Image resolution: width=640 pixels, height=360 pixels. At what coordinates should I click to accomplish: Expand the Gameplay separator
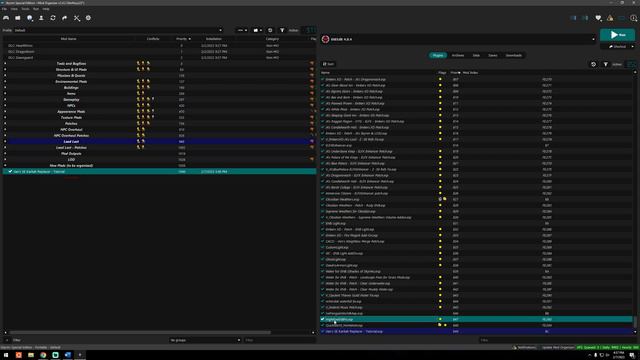(5, 99)
